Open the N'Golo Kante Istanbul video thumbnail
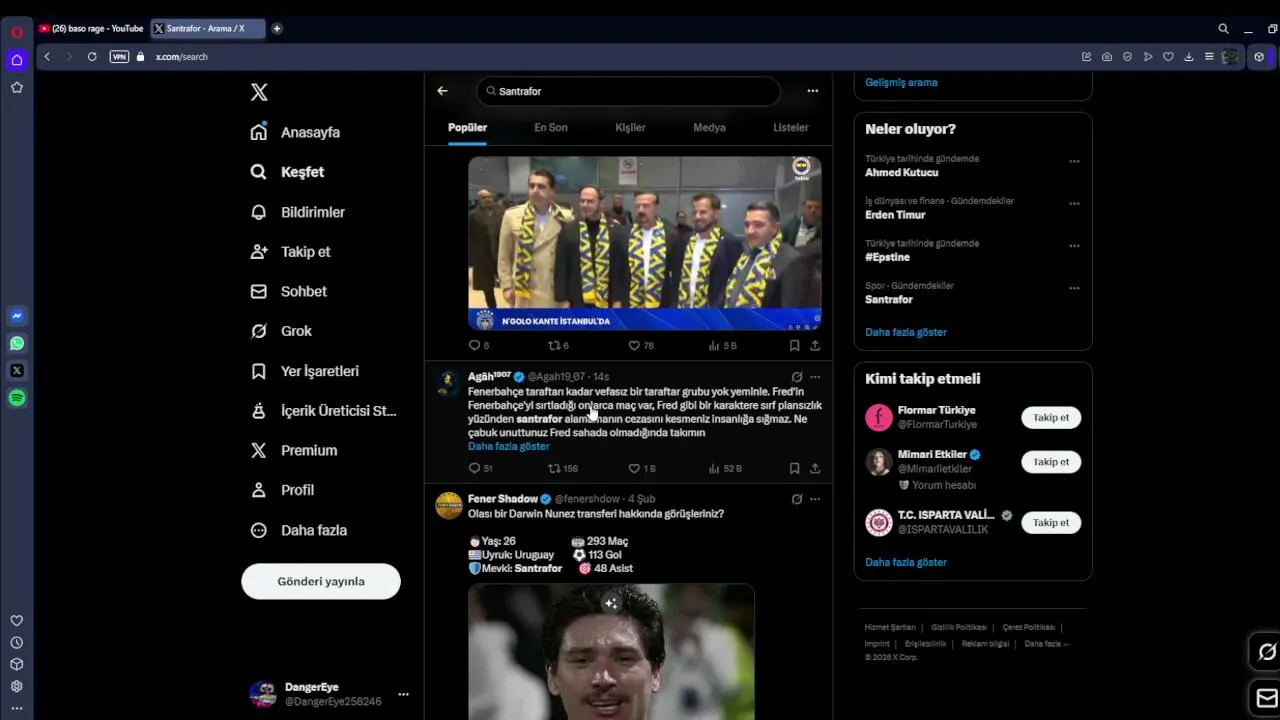The width and height of the screenshot is (1280, 720). coord(645,243)
